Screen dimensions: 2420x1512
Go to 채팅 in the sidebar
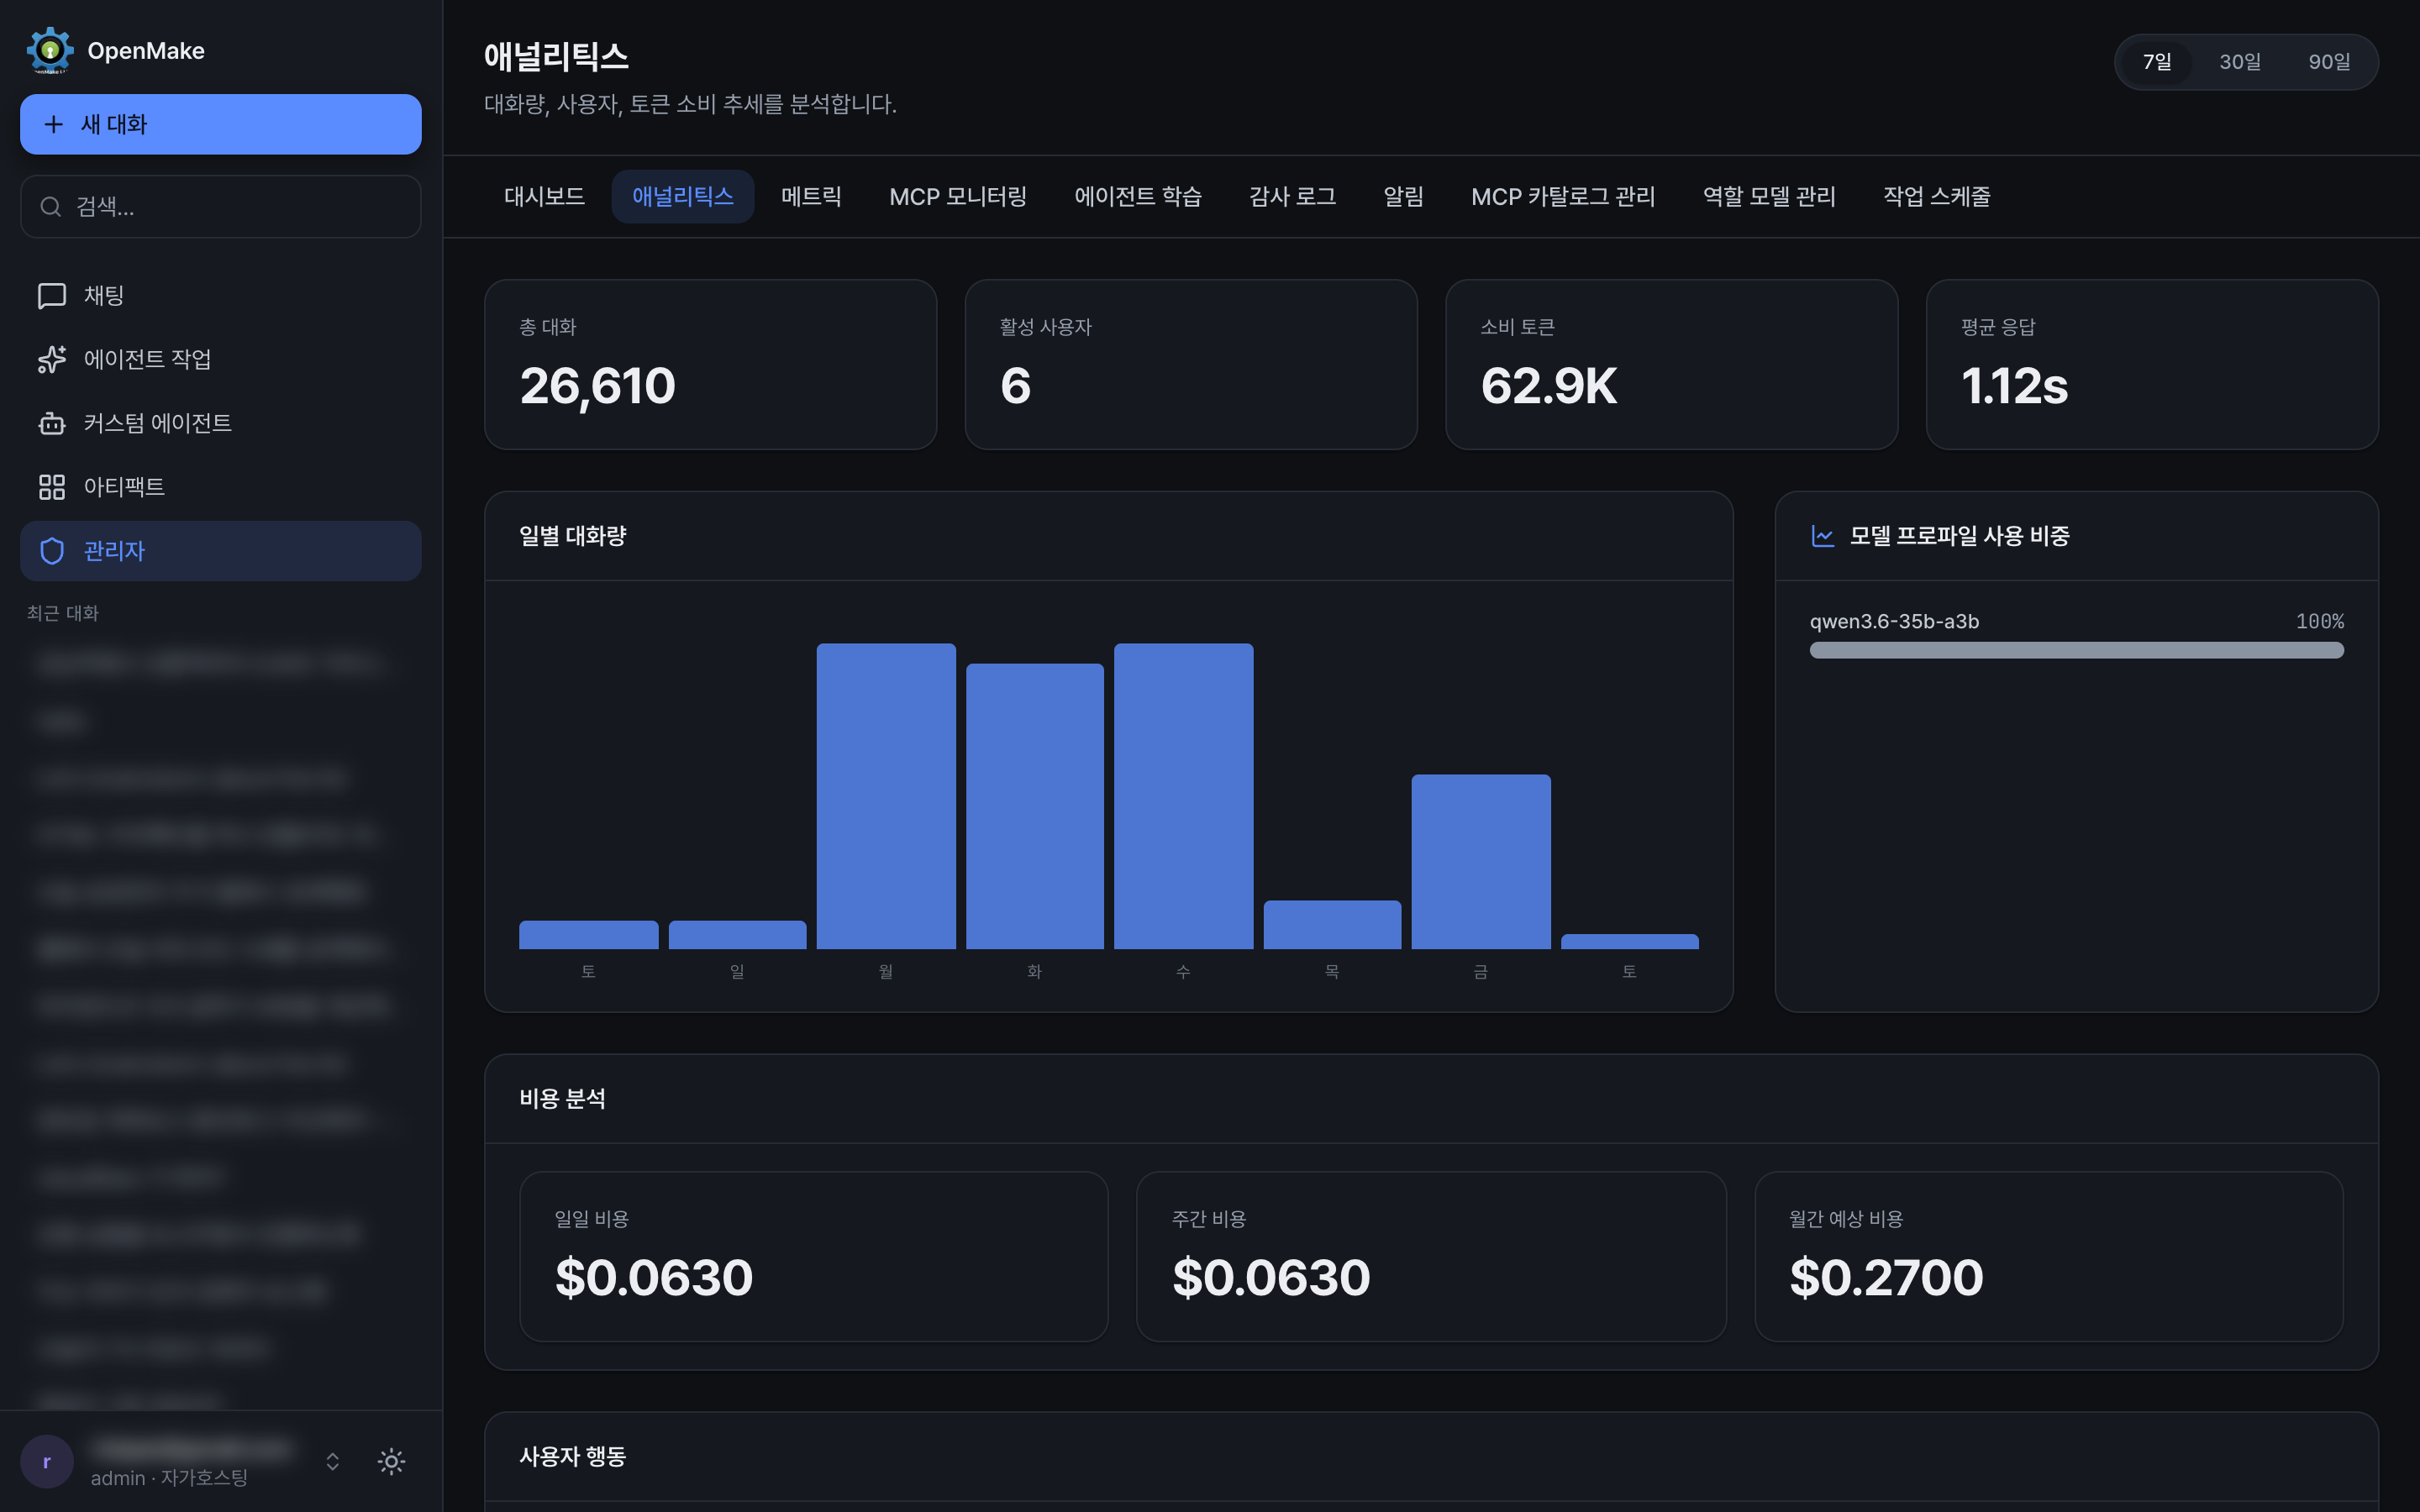click(x=221, y=296)
